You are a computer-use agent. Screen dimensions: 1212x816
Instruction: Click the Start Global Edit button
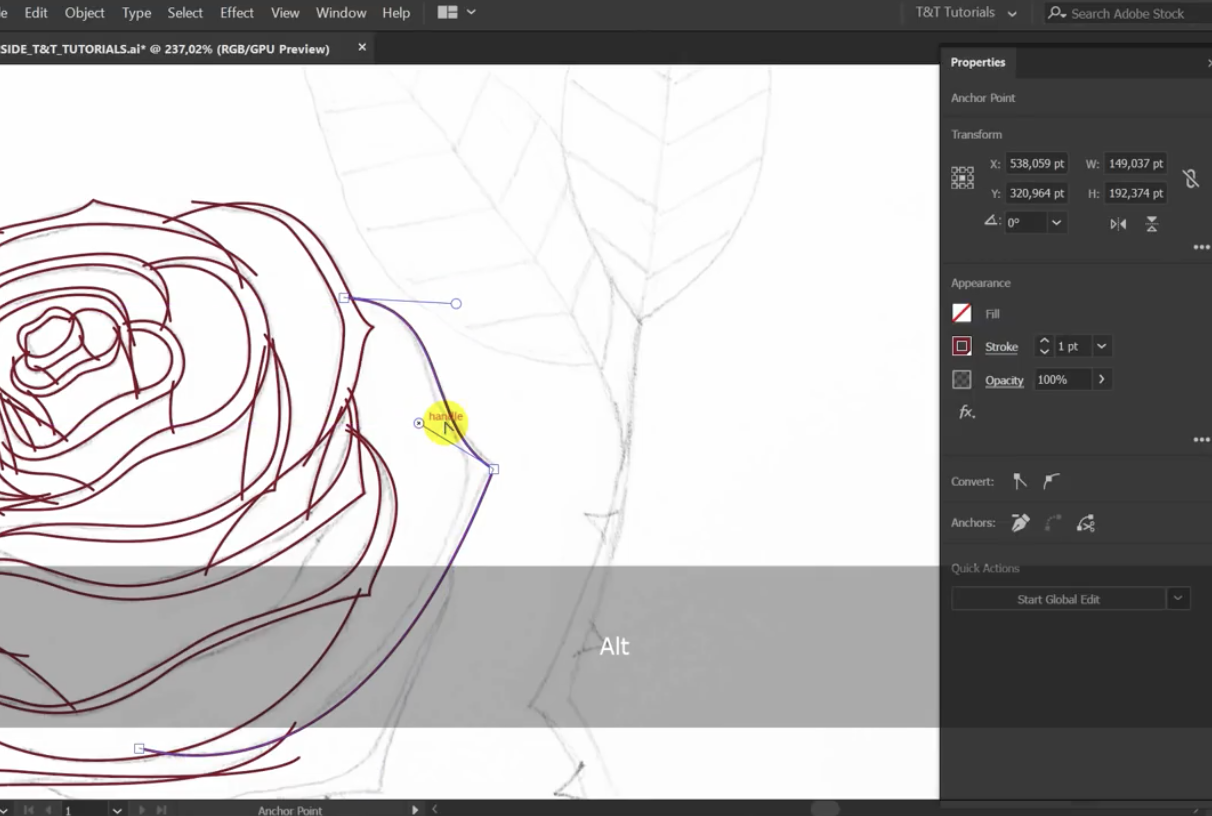click(1058, 599)
